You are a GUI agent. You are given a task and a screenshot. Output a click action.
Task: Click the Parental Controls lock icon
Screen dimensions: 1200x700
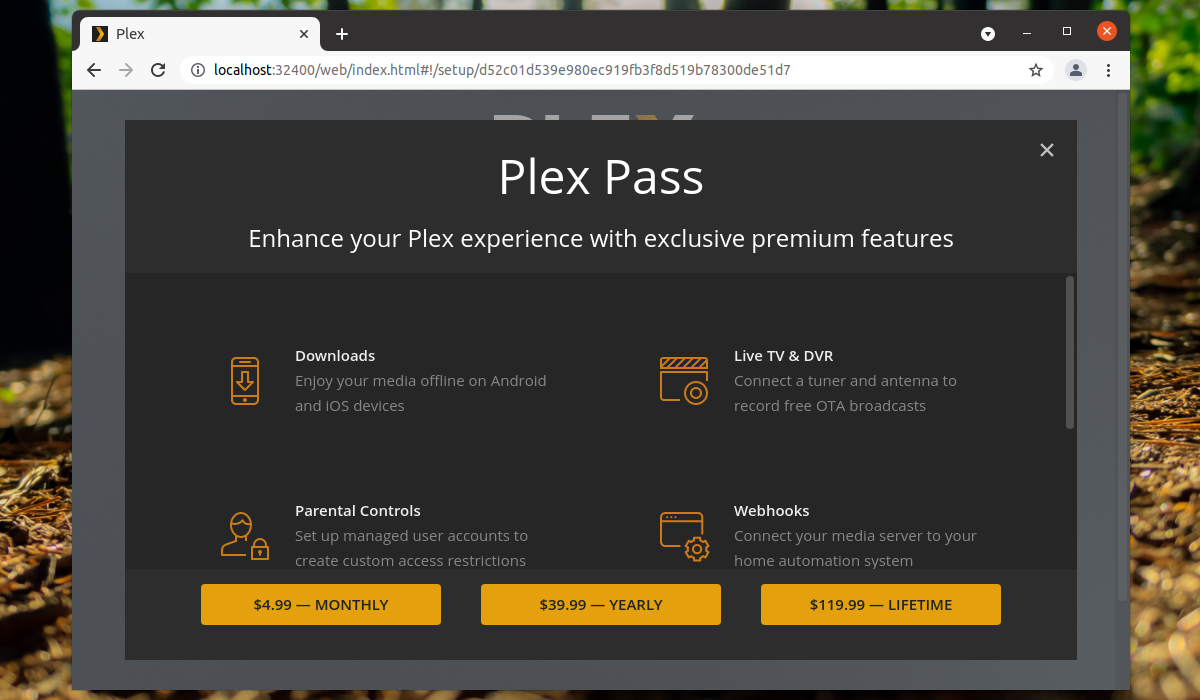tap(245, 536)
